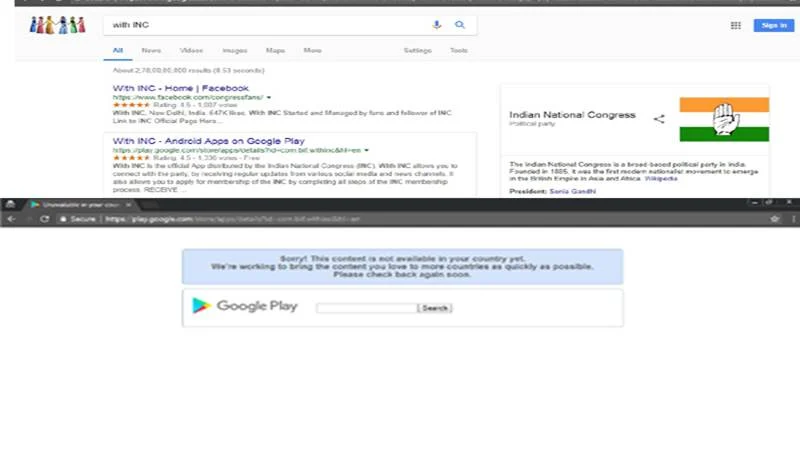The height and width of the screenshot is (450, 800).
Task: Open search Settings menu
Action: [x=417, y=50]
